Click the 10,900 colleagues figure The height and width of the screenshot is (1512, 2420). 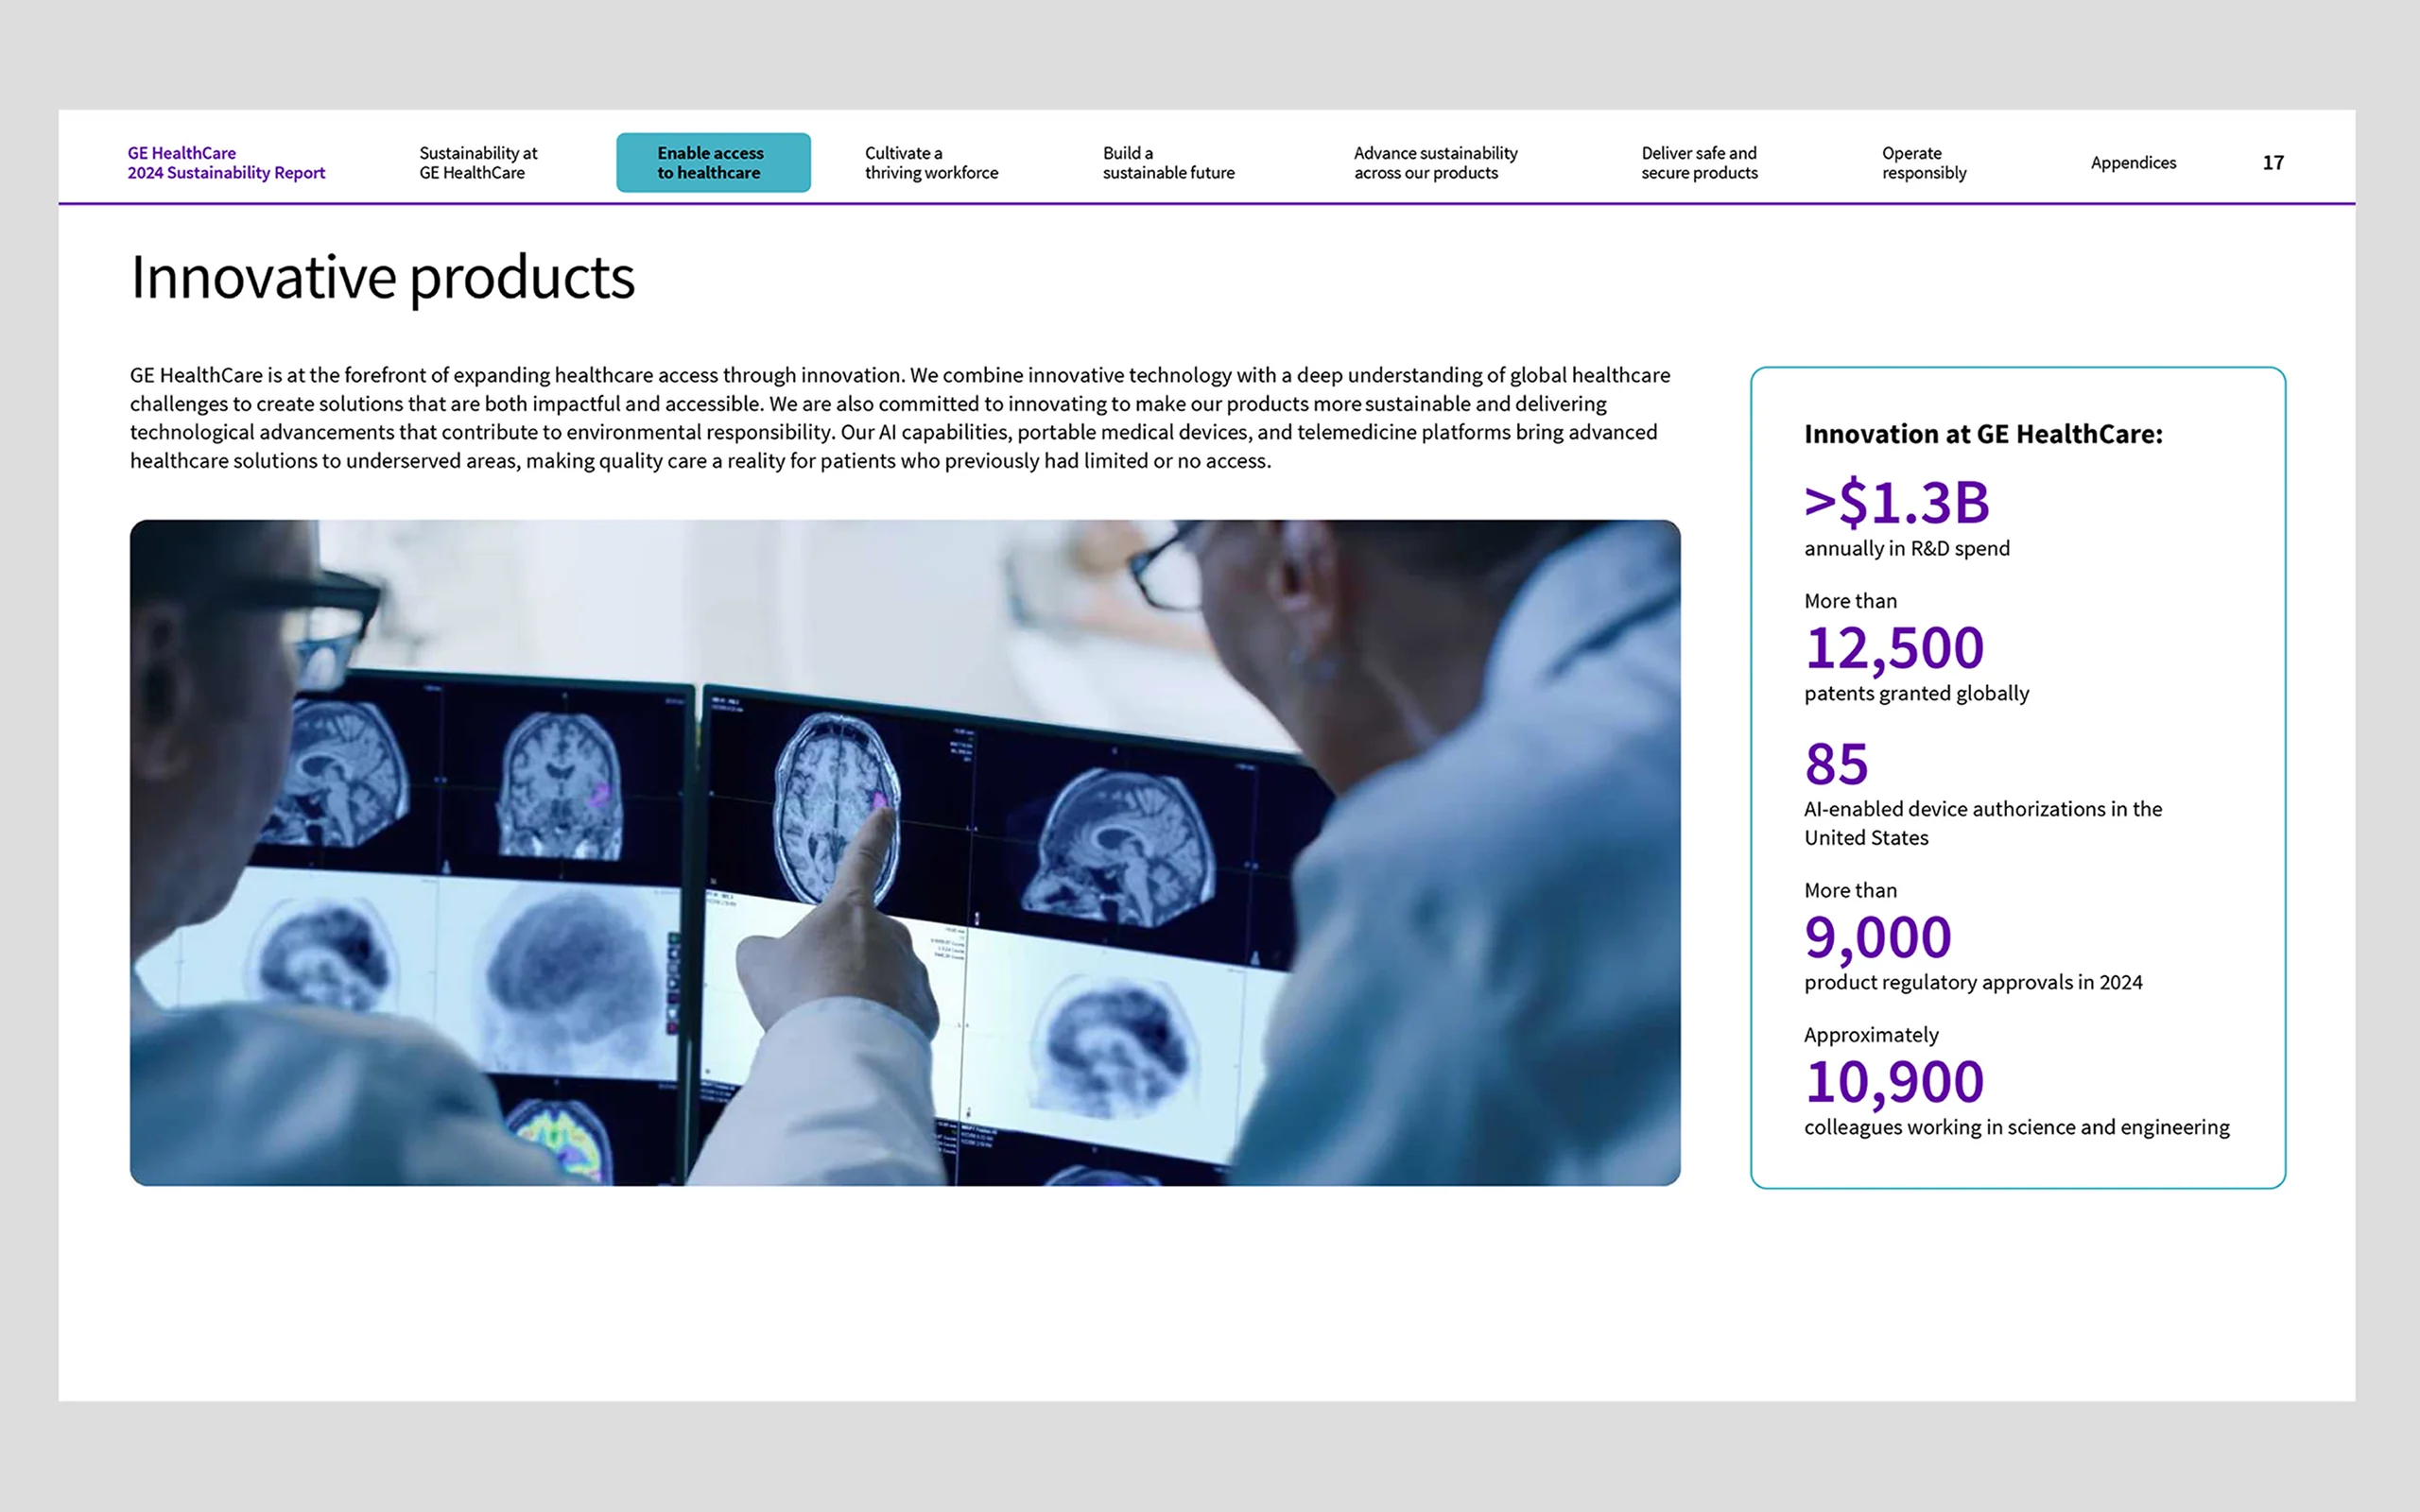1893,1082
